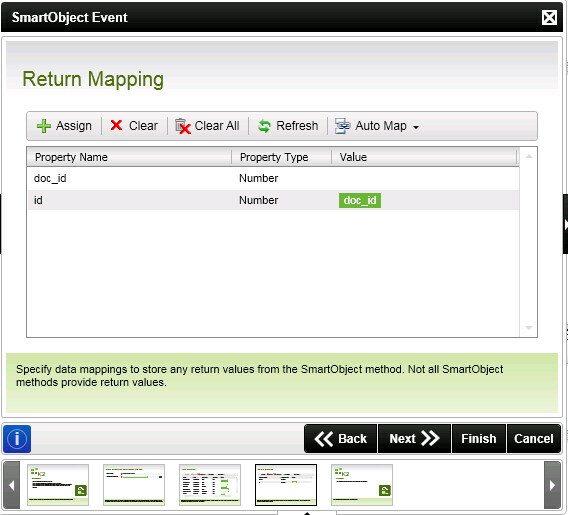Click the table scrollbar down arrow
This screenshot has width=568, height=515.
tap(529, 328)
